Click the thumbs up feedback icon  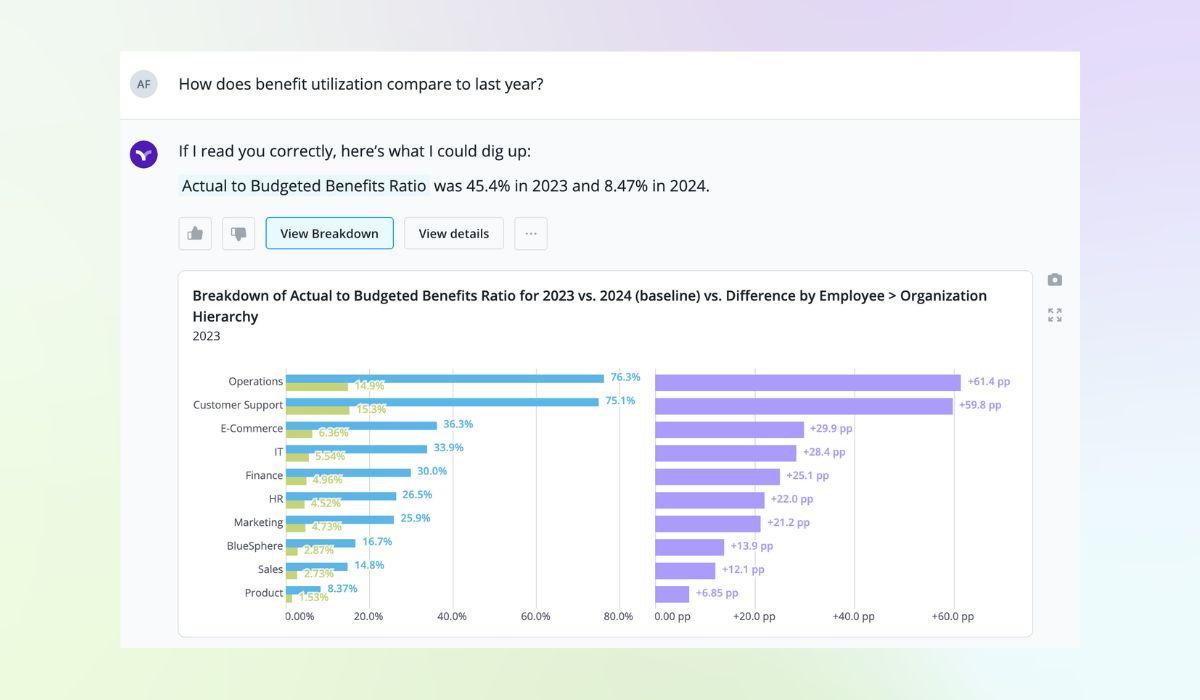click(195, 233)
